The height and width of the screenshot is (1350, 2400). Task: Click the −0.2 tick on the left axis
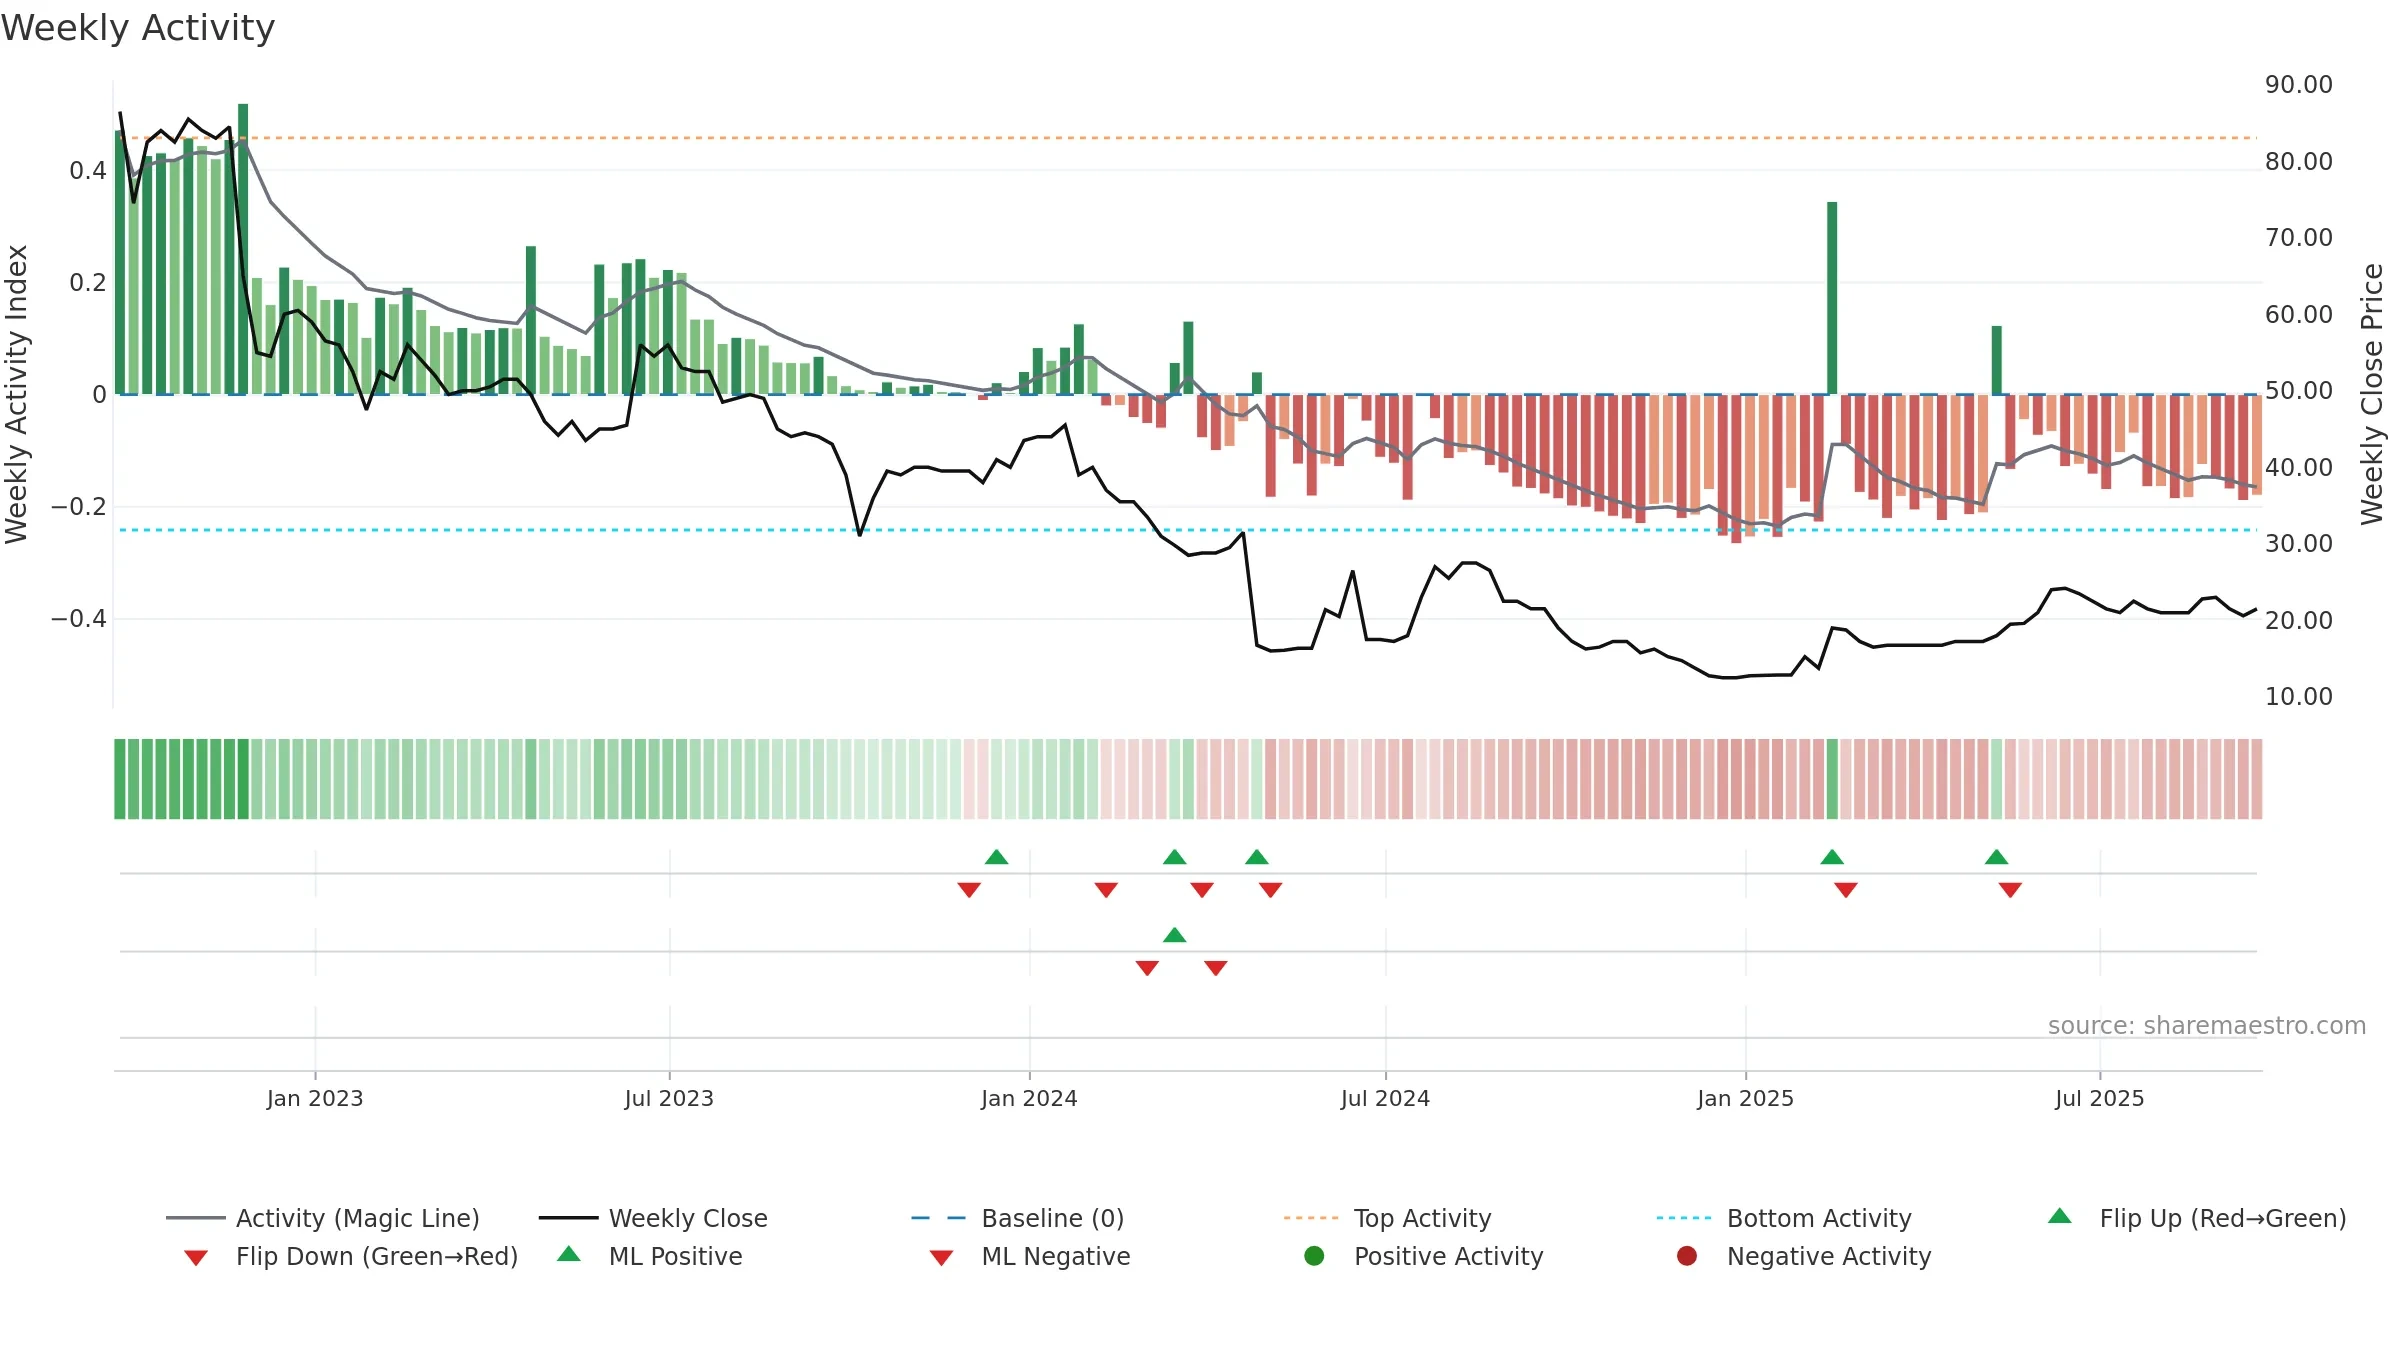79,507
